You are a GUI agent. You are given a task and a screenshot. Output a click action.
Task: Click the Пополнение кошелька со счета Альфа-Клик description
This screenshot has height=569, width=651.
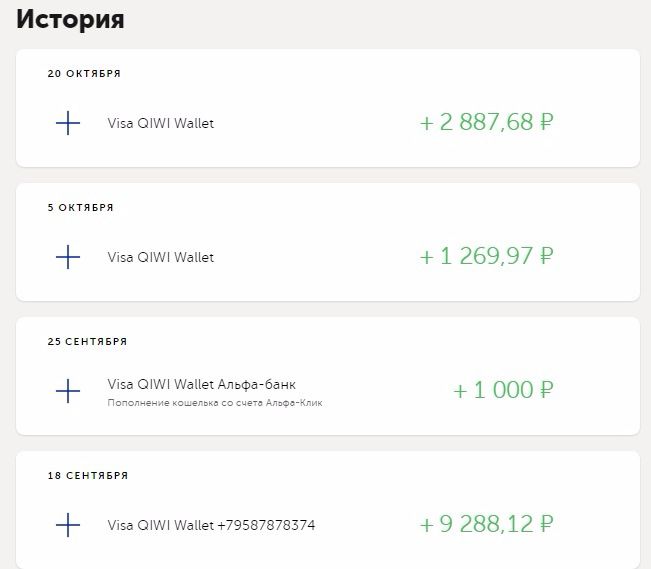[215, 403]
